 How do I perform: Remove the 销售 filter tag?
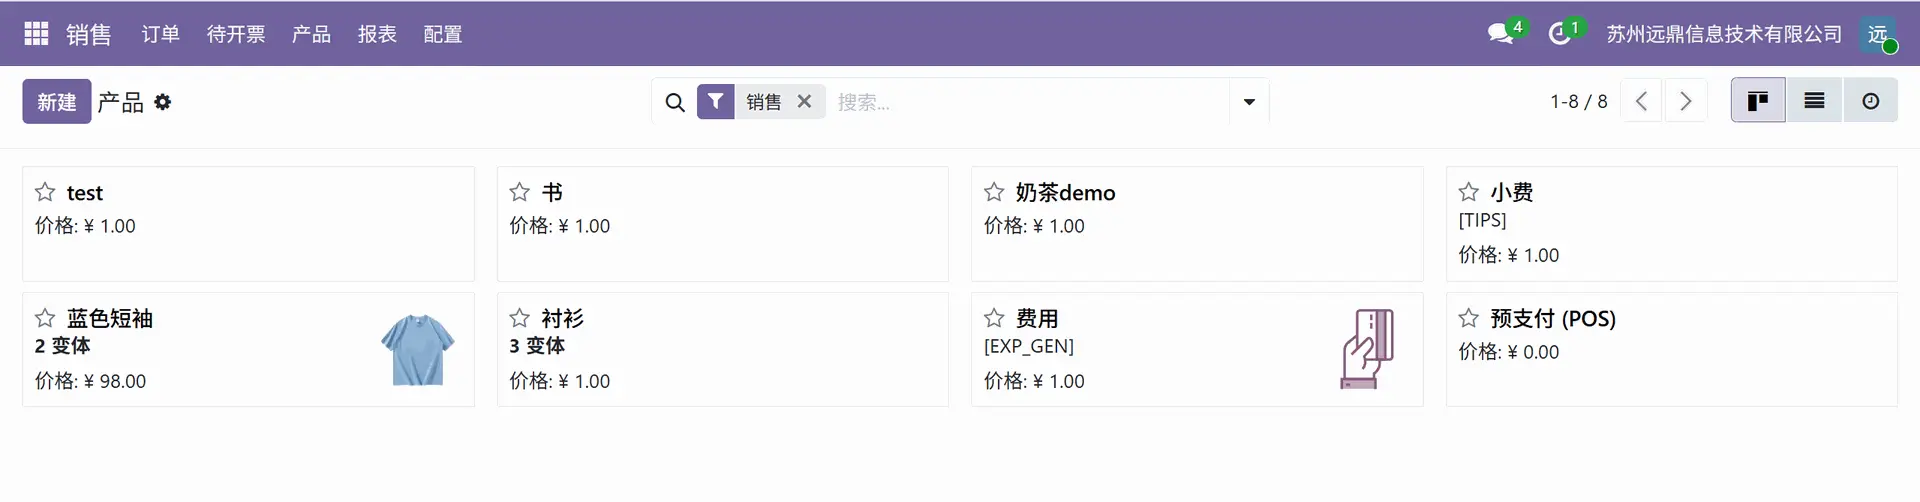click(x=804, y=101)
